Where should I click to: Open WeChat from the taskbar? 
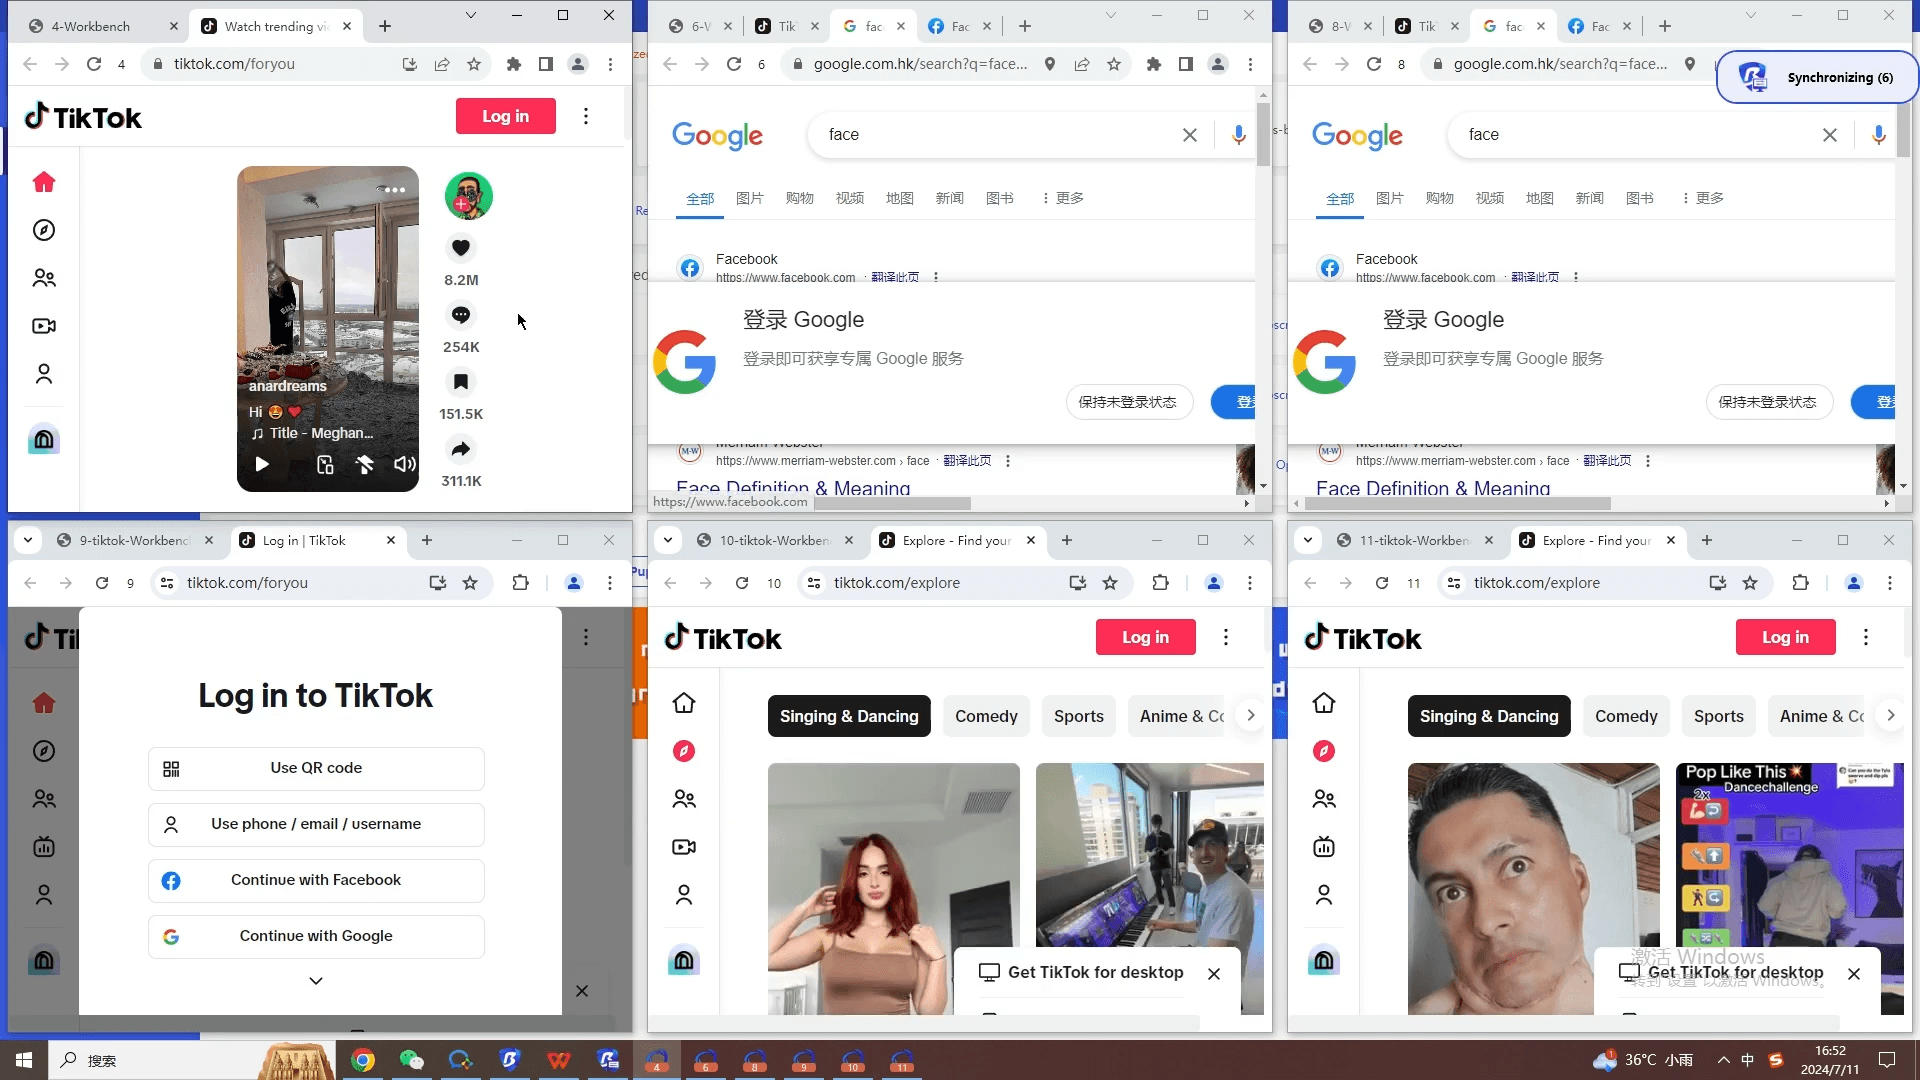click(411, 1060)
